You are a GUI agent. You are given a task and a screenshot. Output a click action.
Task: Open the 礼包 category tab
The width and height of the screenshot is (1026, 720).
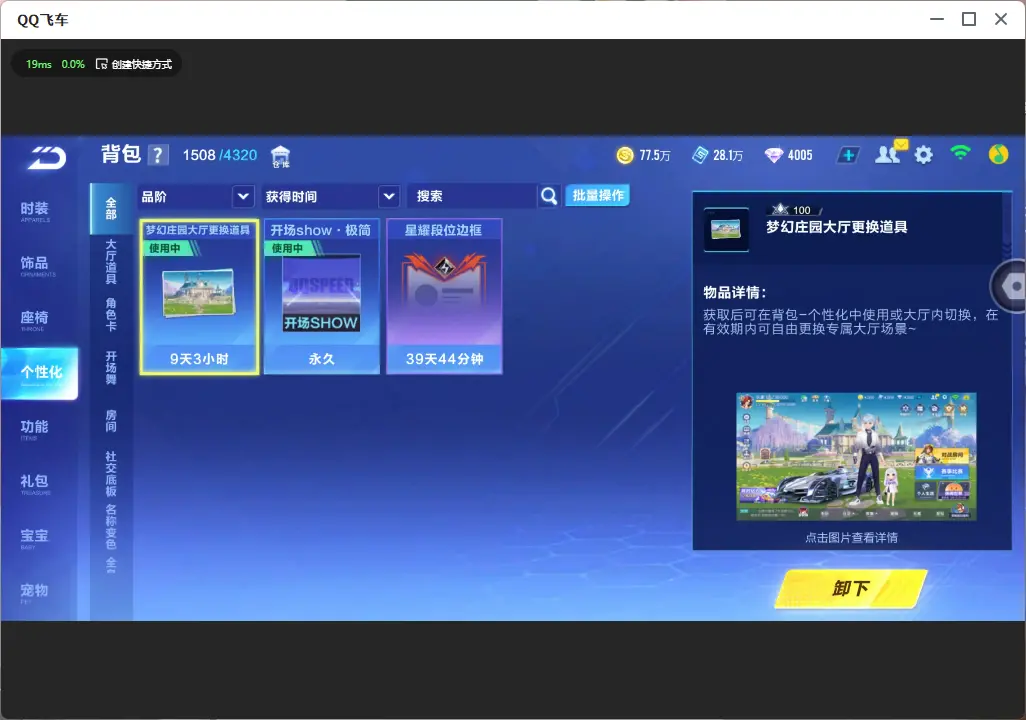coord(35,483)
